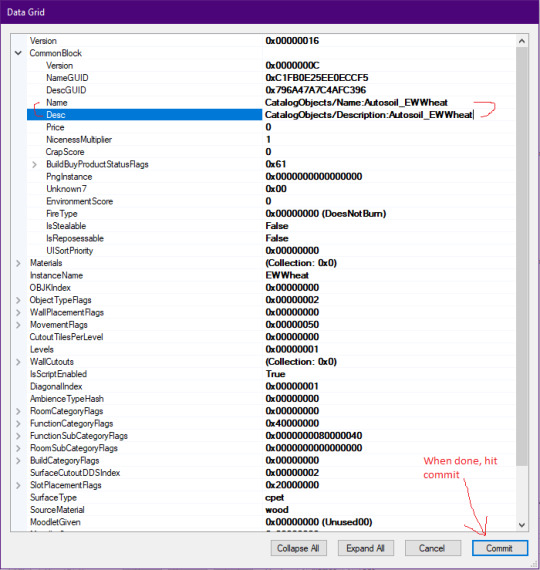Expand SlotPlacementFlags row

click(x=18, y=485)
